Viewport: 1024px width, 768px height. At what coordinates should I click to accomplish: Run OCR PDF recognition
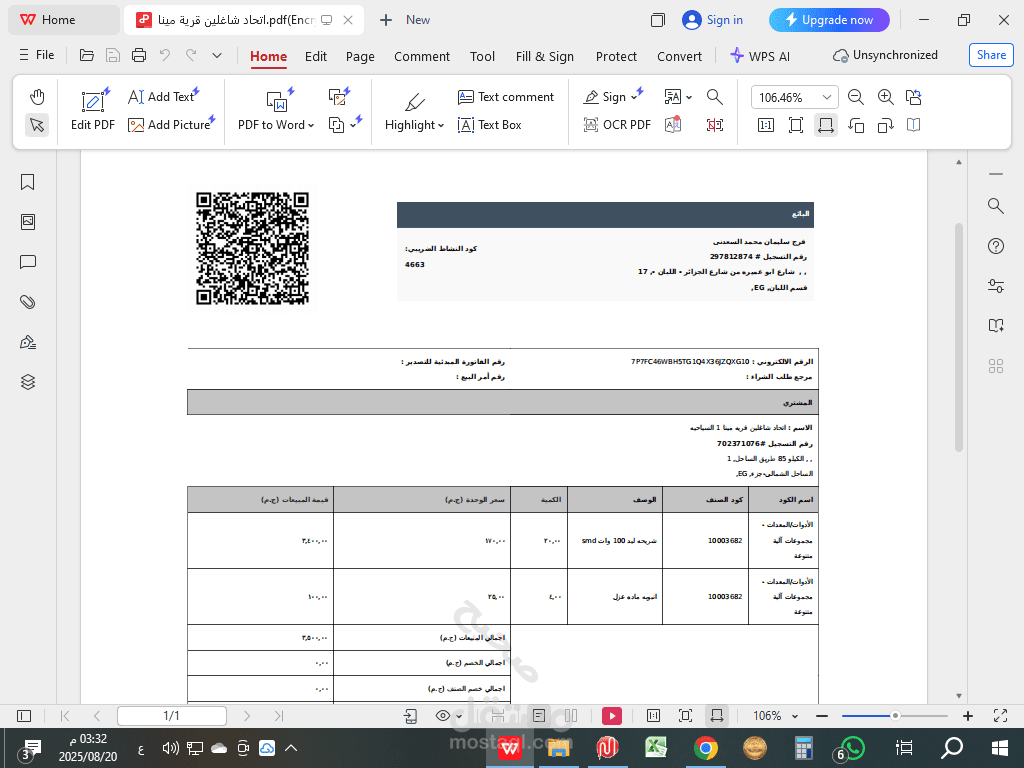(x=617, y=125)
